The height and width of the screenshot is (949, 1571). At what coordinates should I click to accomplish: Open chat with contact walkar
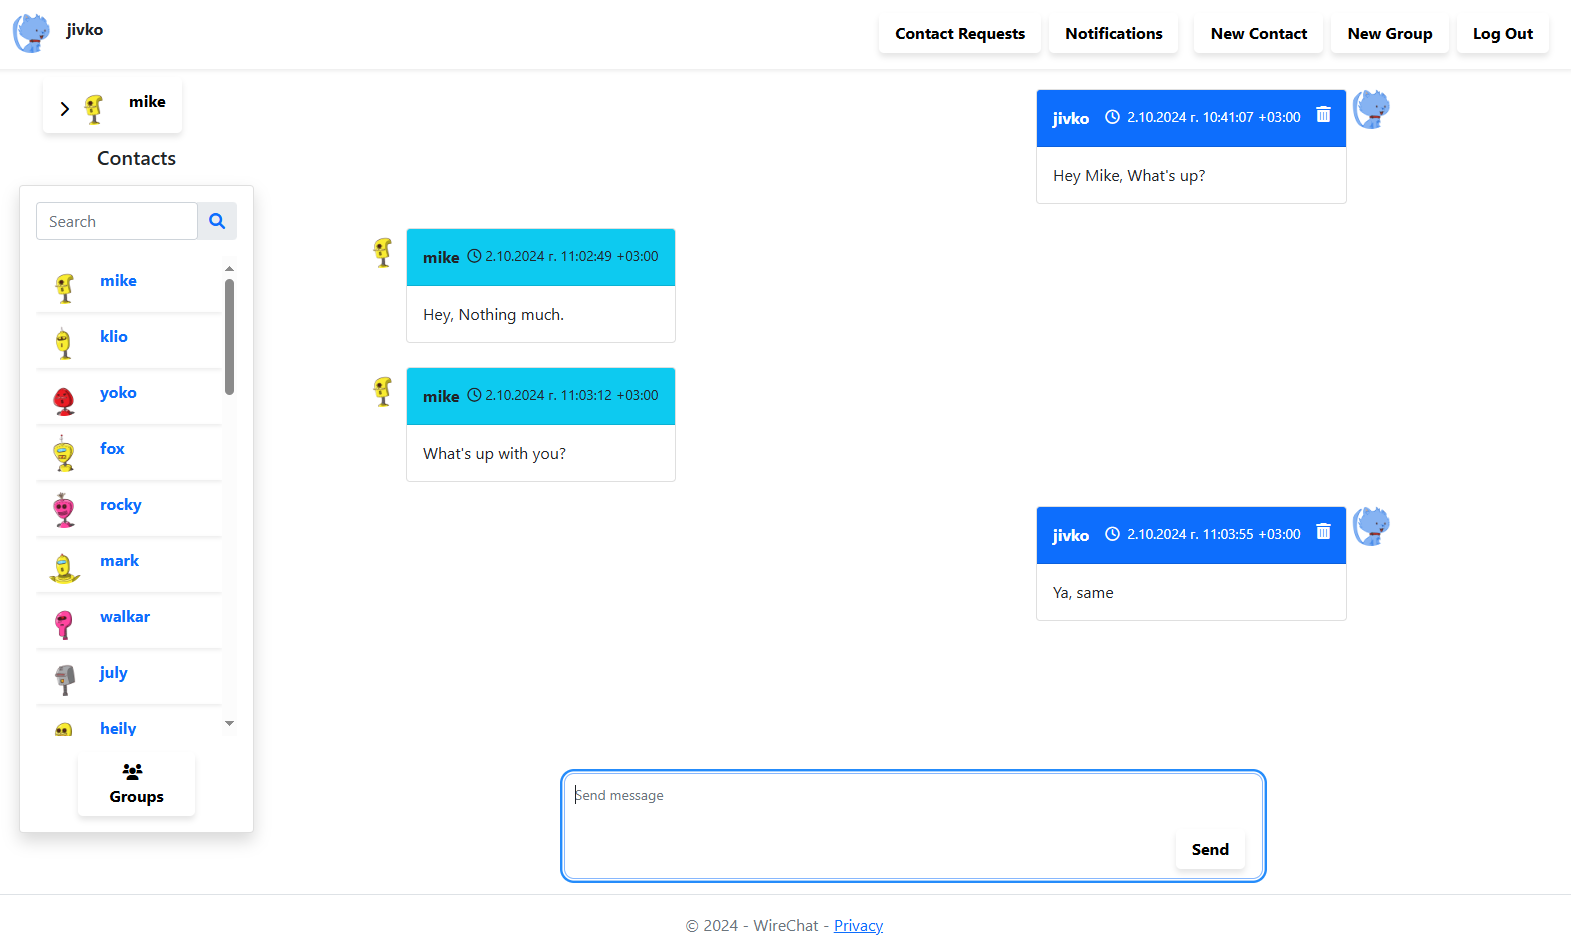click(125, 617)
